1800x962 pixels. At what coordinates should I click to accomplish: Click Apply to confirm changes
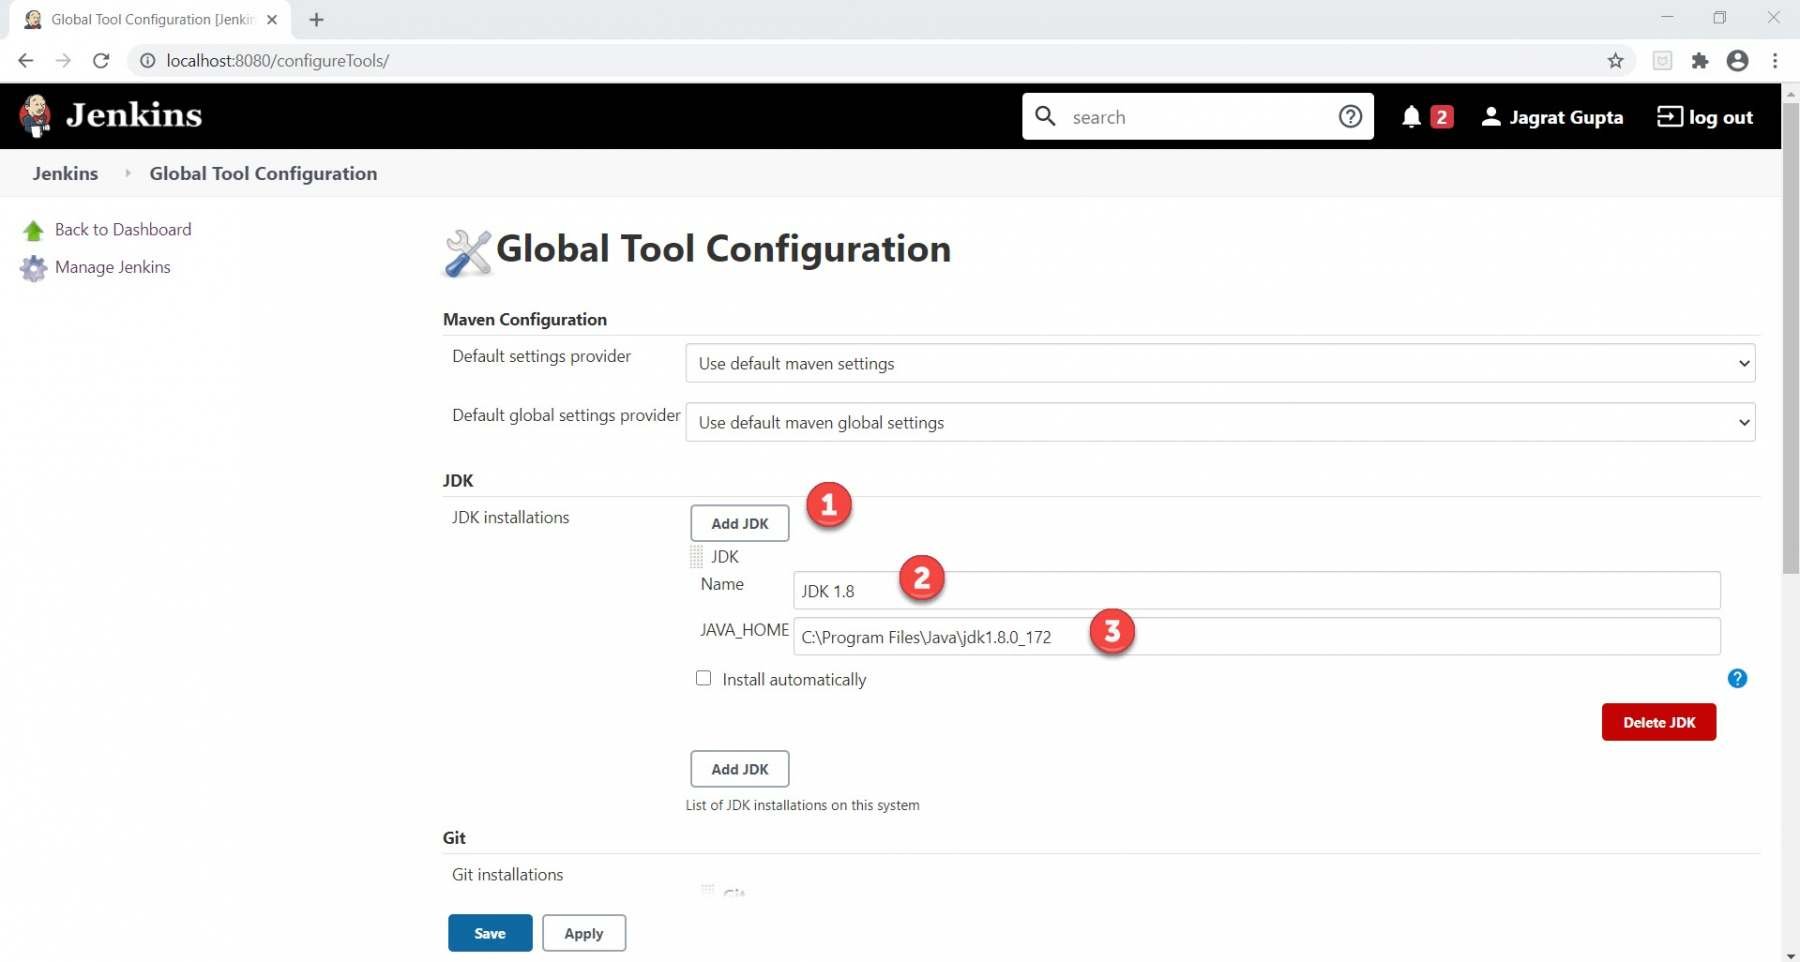pyautogui.click(x=584, y=932)
